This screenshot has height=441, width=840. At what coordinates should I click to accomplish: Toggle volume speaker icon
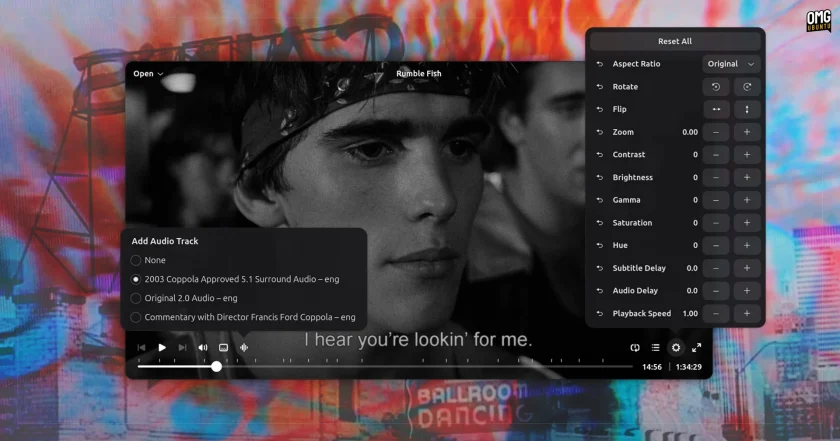(x=203, y=348)
